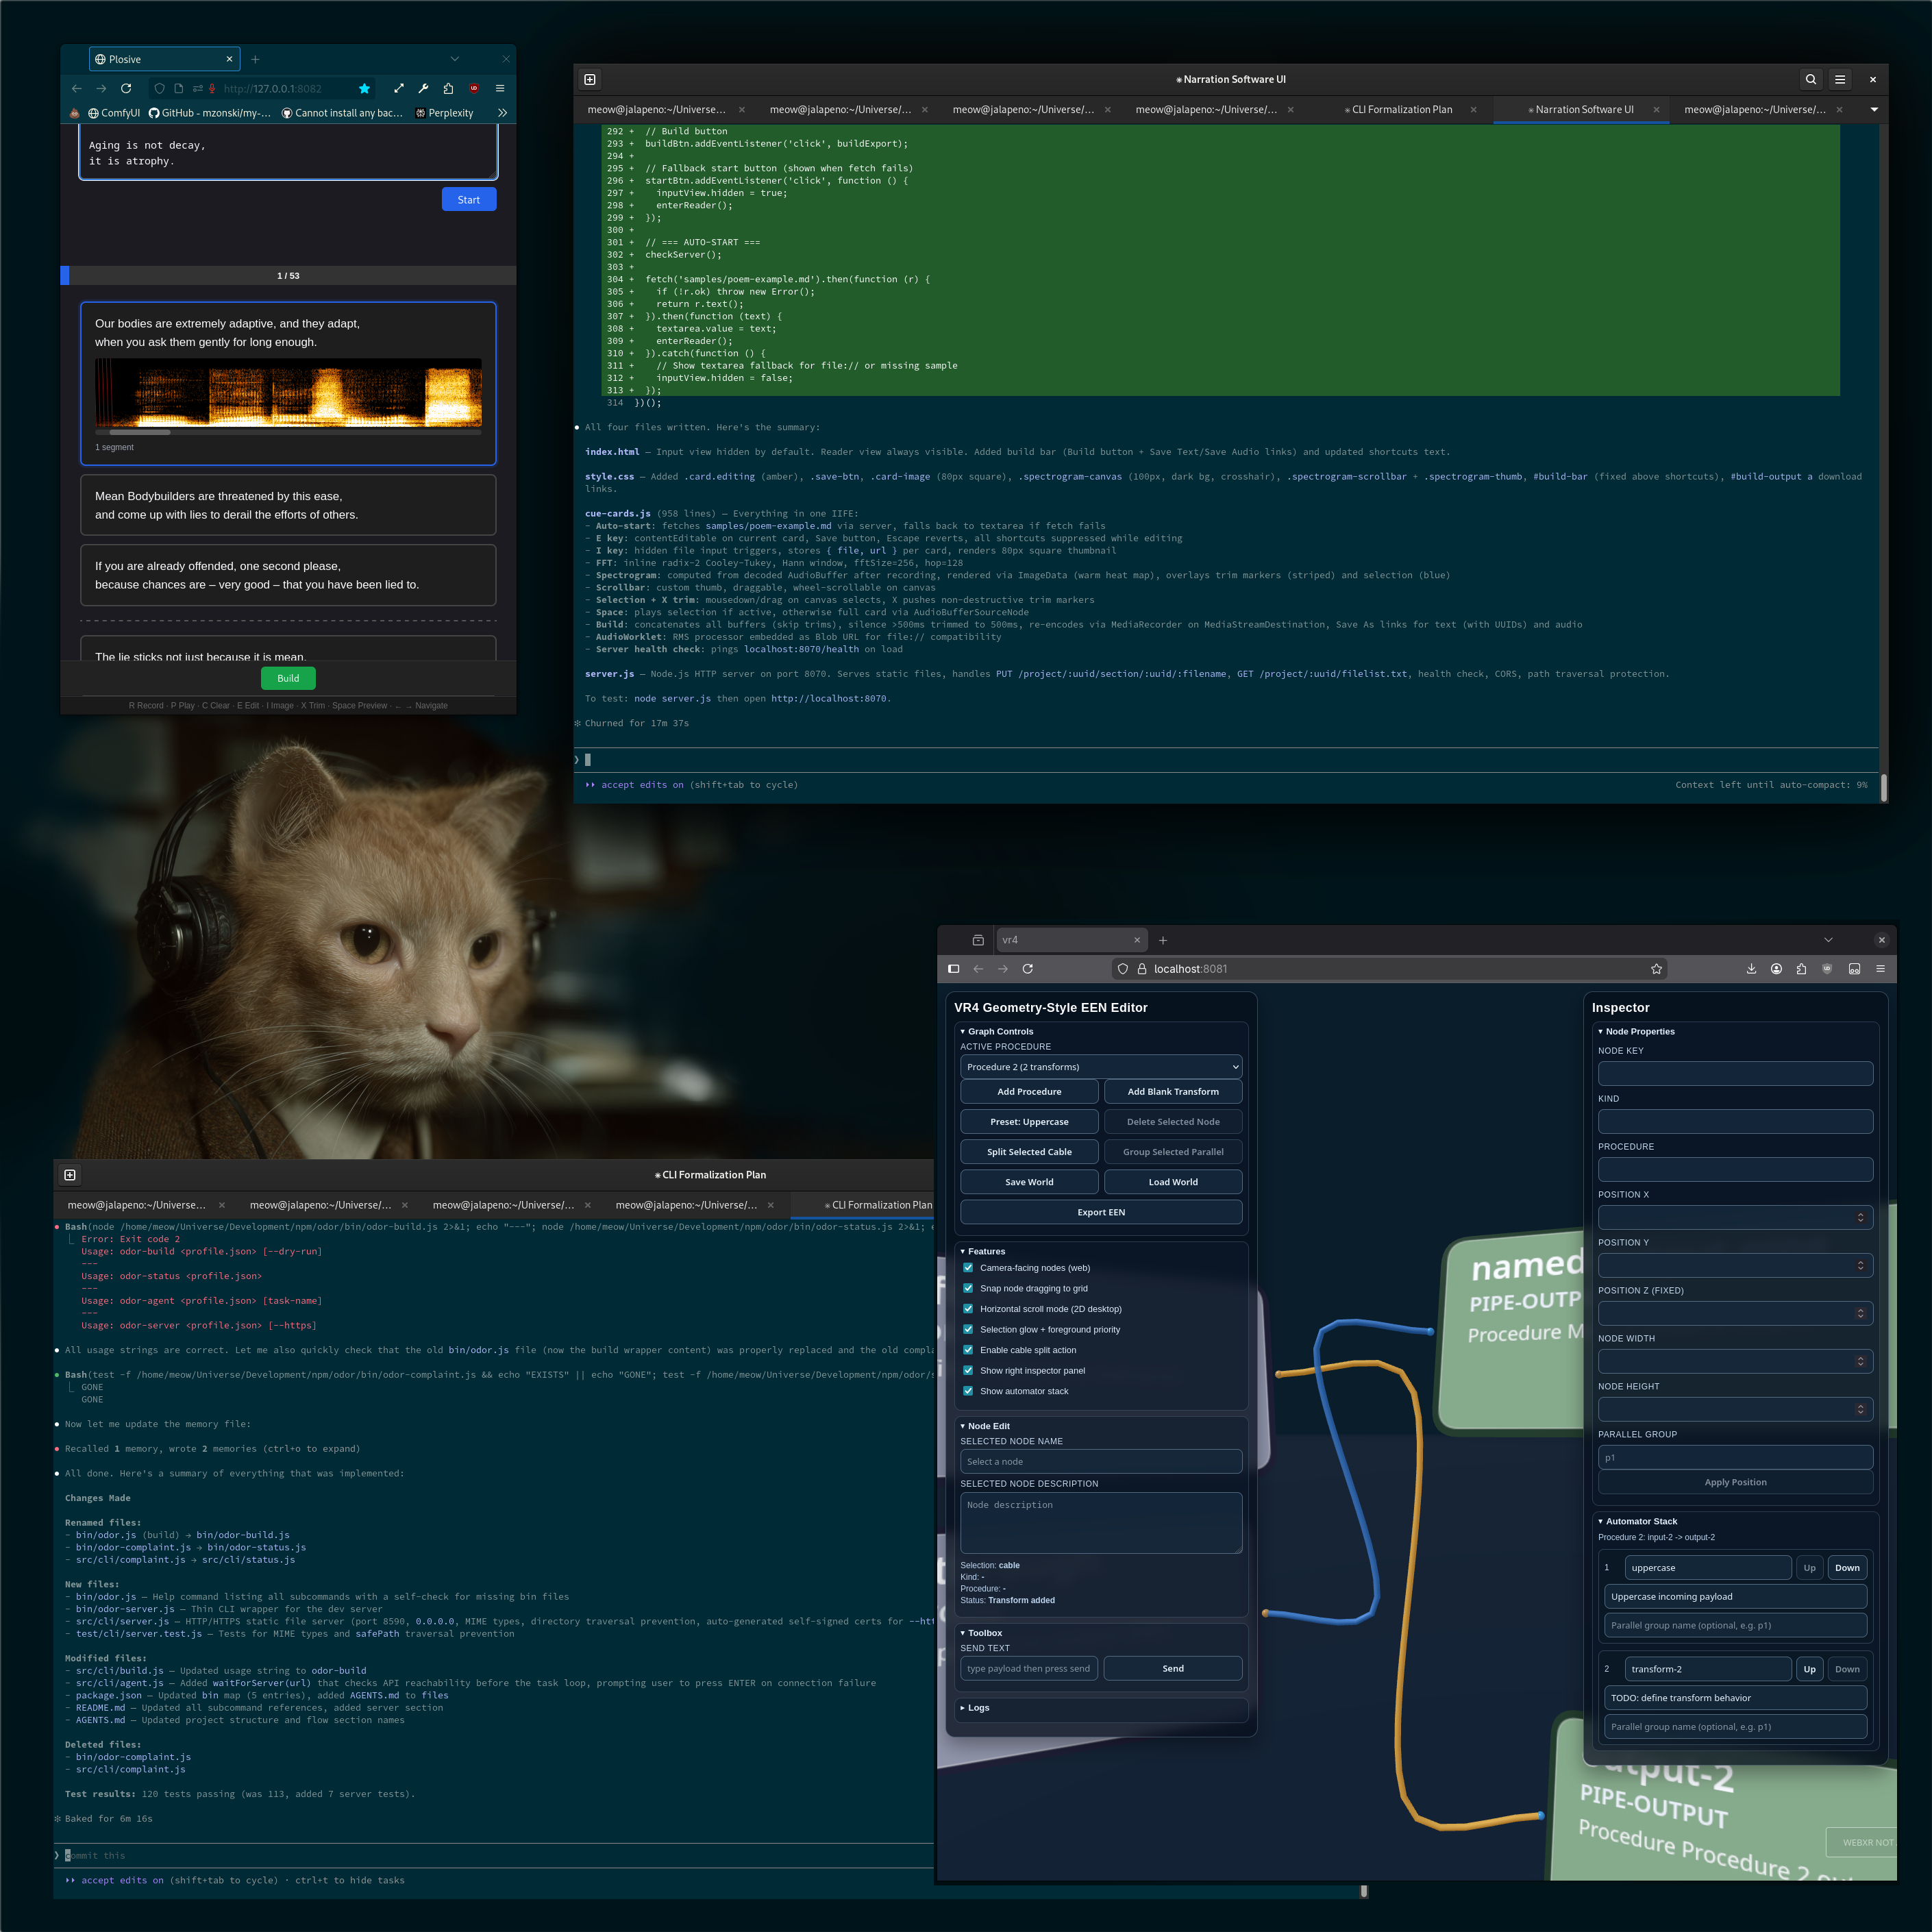This screenshot has height=1932, width=1932.
Task: Expand the Logs section
Action: coord(977,1708)
